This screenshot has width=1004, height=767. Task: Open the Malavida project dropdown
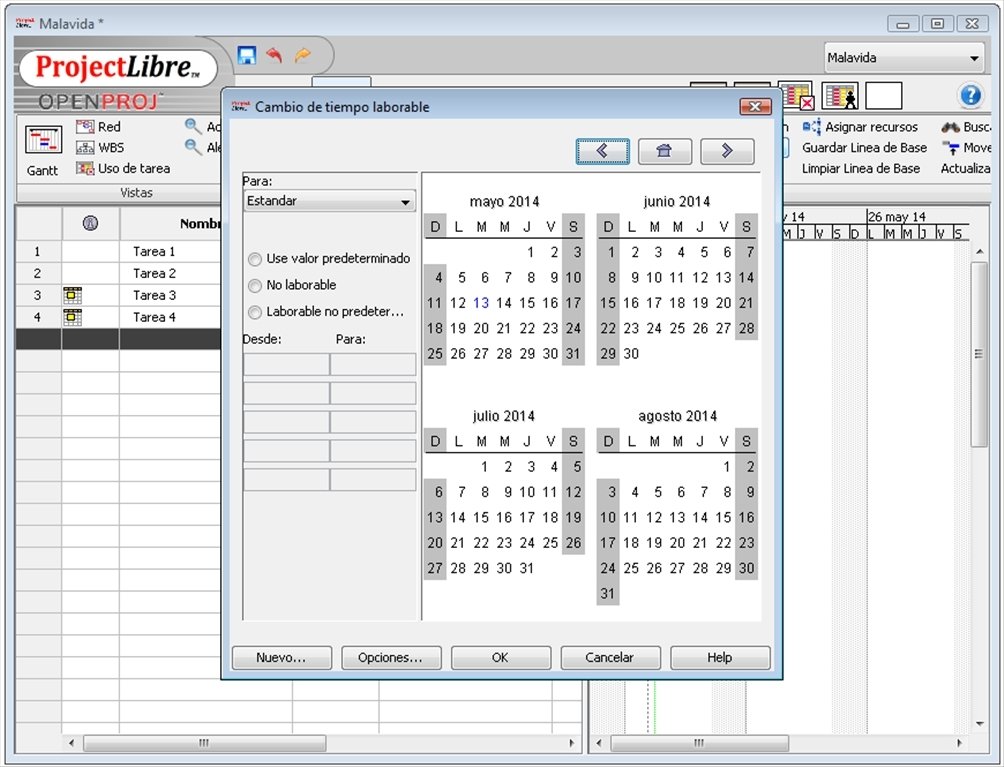pyautogui.click(x=903, y=58)
